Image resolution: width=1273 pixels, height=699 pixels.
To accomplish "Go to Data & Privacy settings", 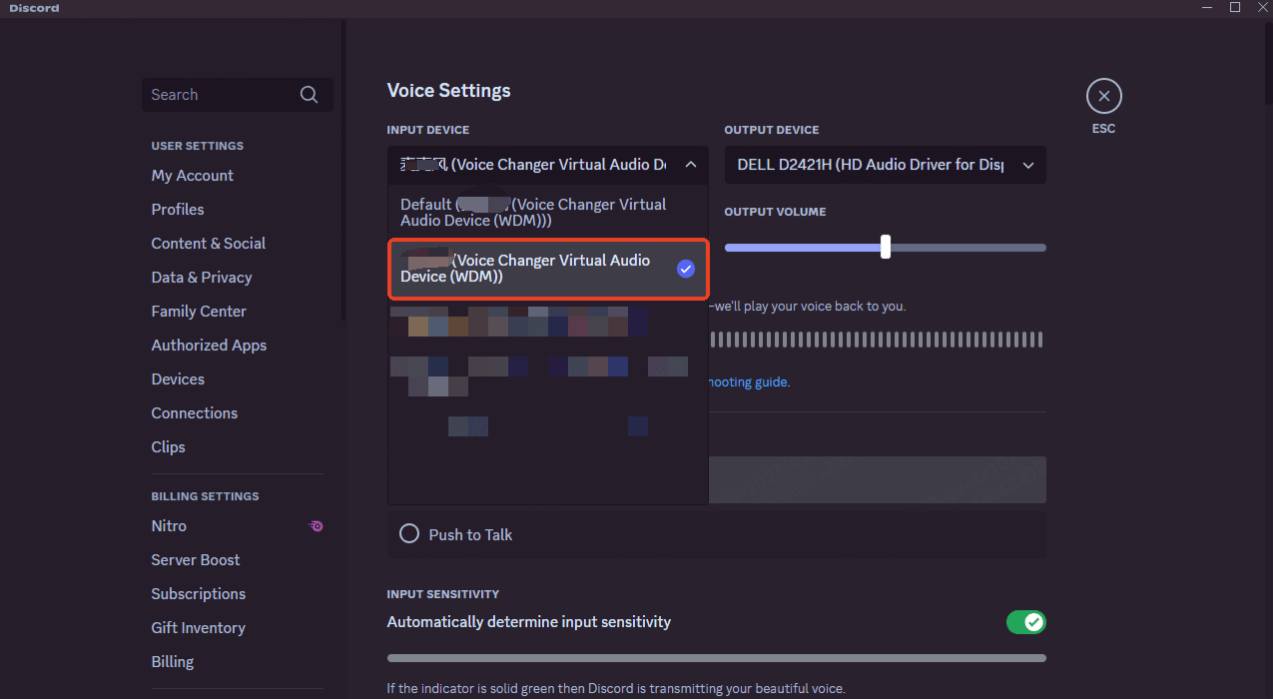I will (x=201, y=277).
